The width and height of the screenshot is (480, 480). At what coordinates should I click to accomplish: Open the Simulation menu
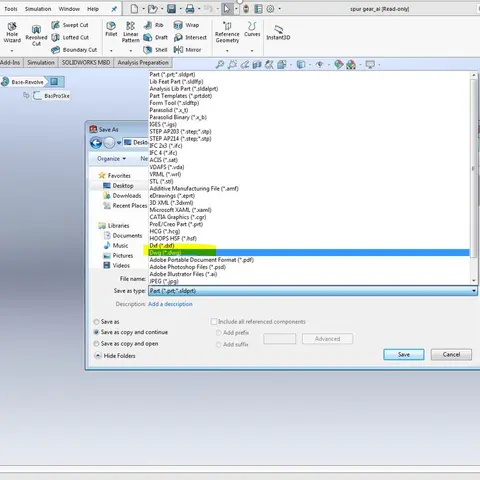click(38, 9)
